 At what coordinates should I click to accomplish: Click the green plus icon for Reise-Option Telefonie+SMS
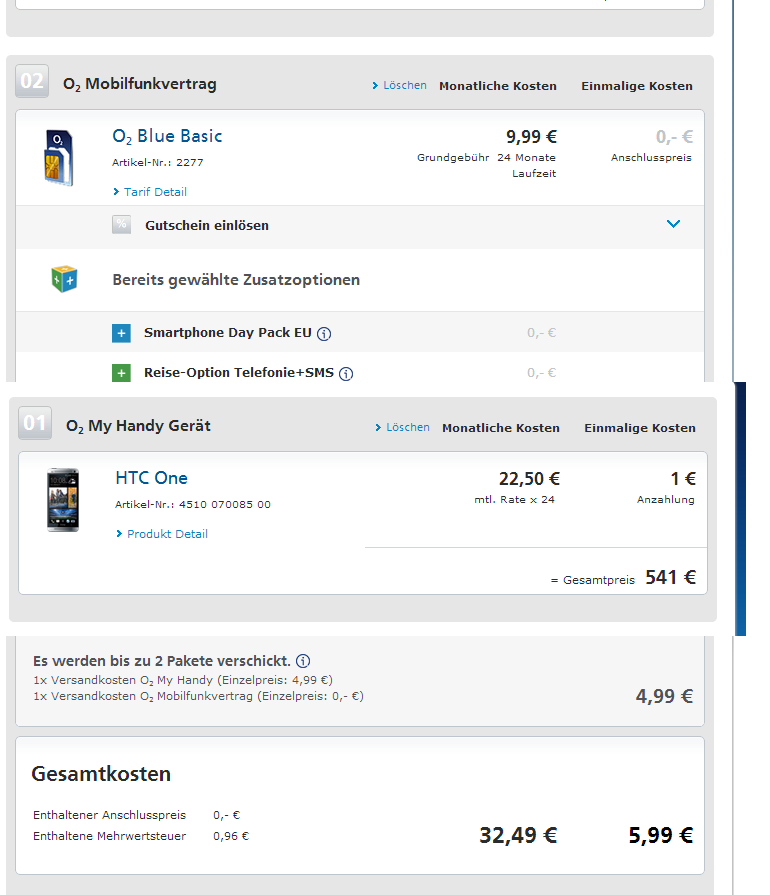click(x=121, y=373)
